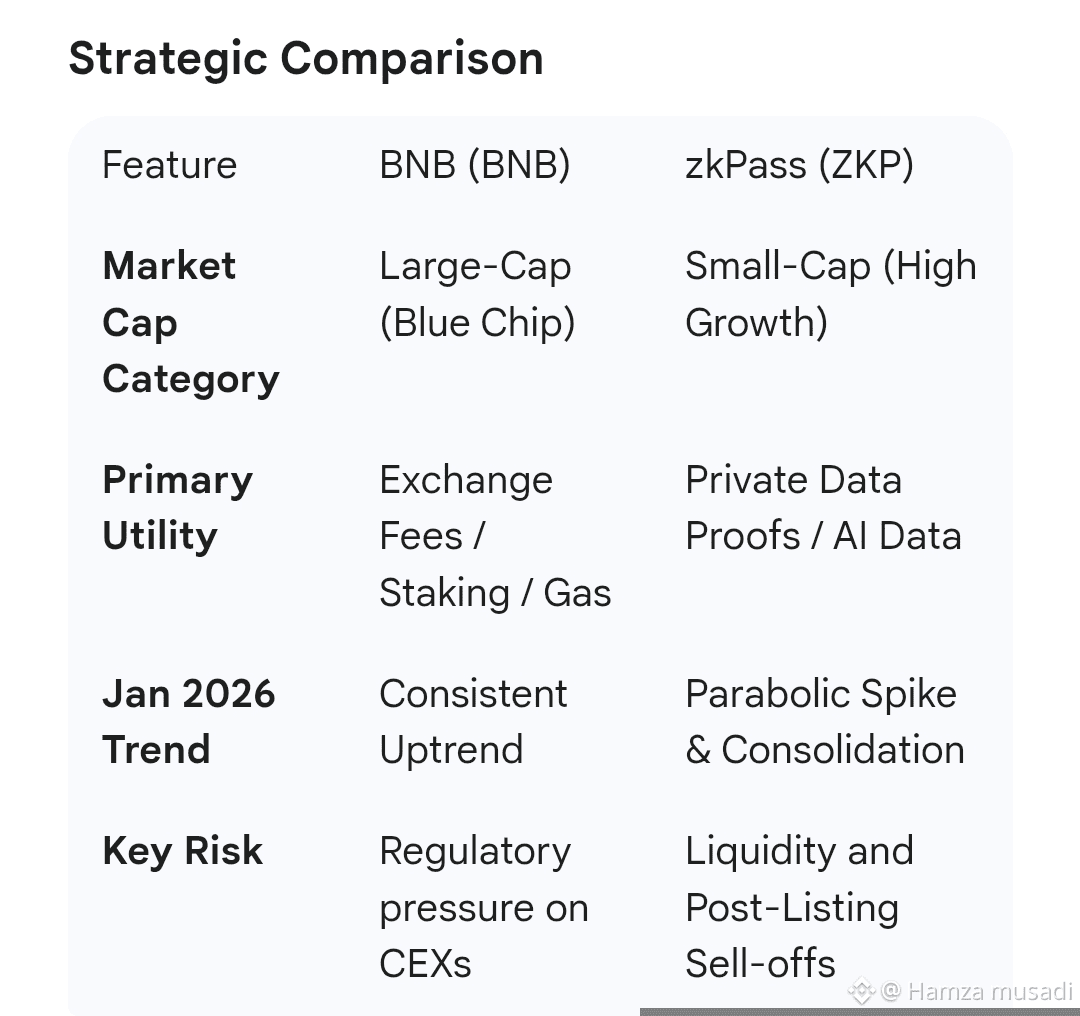Click the "Jan 2026 Trend" row label
Image resolution: width=1080 pixels, height=1016 pixels.
(x=188, y=721)
